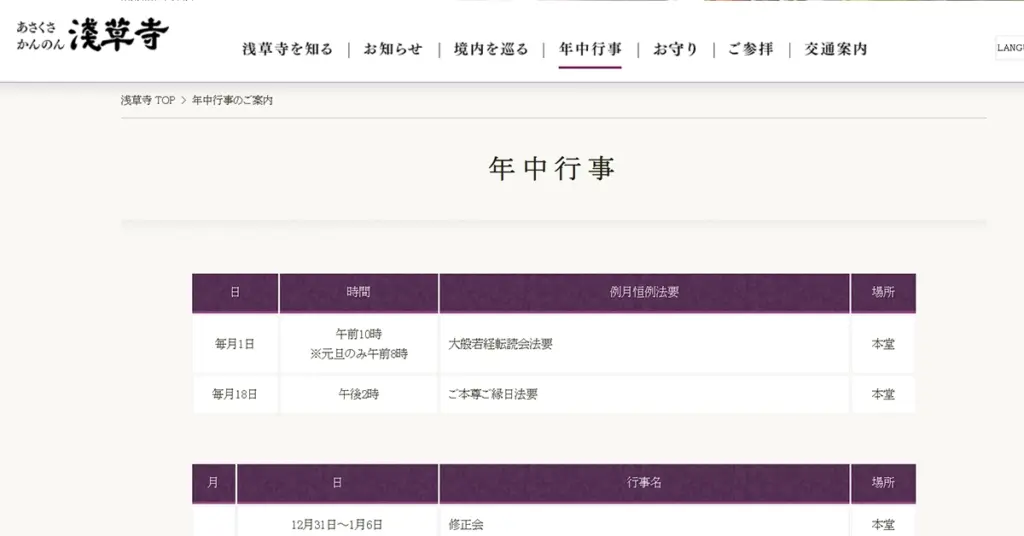Select the ご本尊ご縁日法要 cell
Screen dimensions: 1024x536
[645, 394]
